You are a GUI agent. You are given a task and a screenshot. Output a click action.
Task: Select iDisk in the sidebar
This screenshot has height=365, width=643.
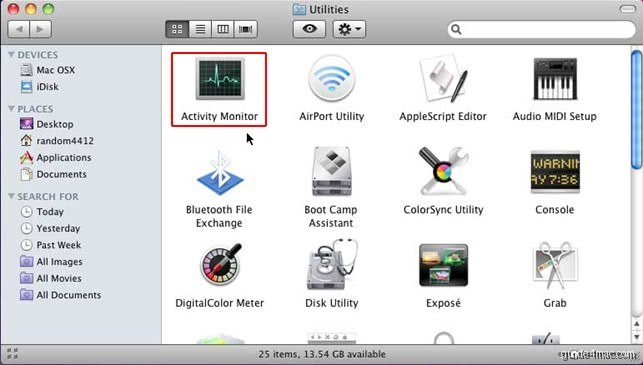39,87
